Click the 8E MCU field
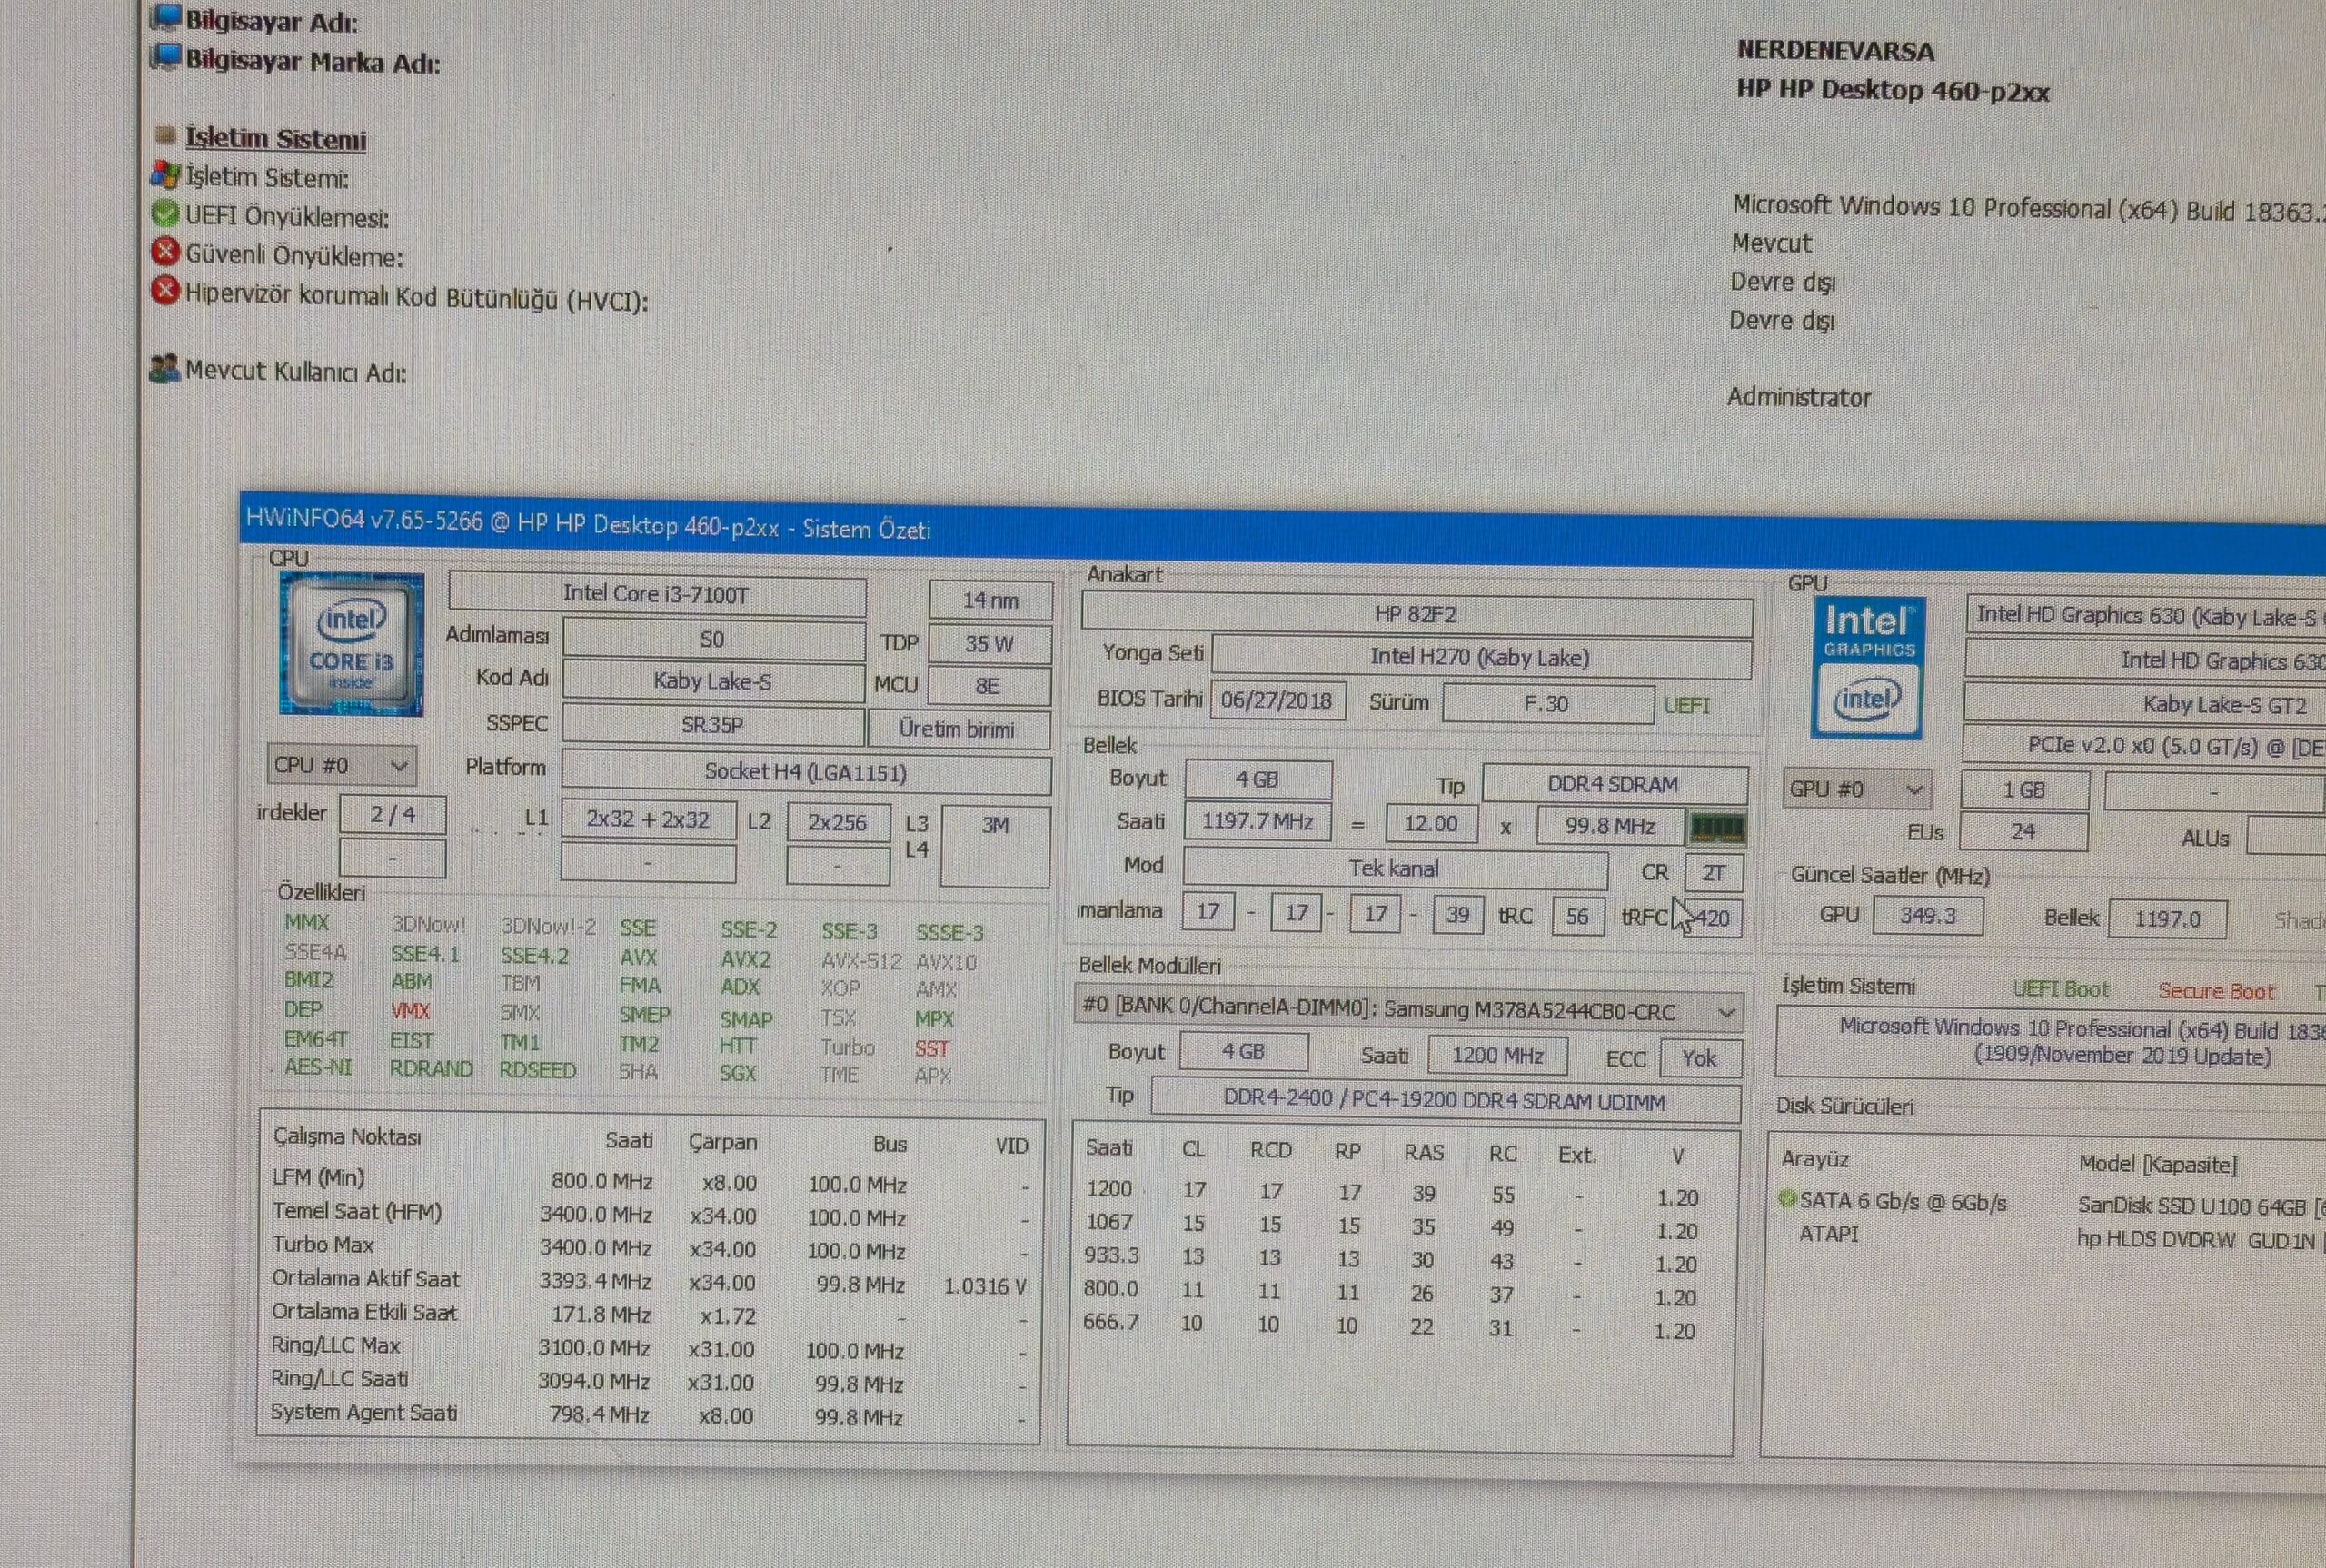Image resolution: width=2326 pixels, height=1568 pixels. point(989,686)
